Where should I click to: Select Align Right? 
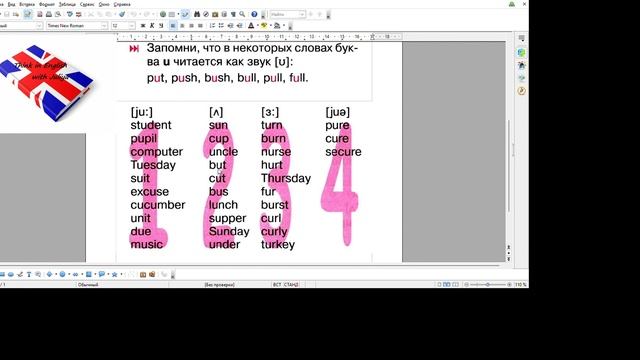[x=191, y=25]
